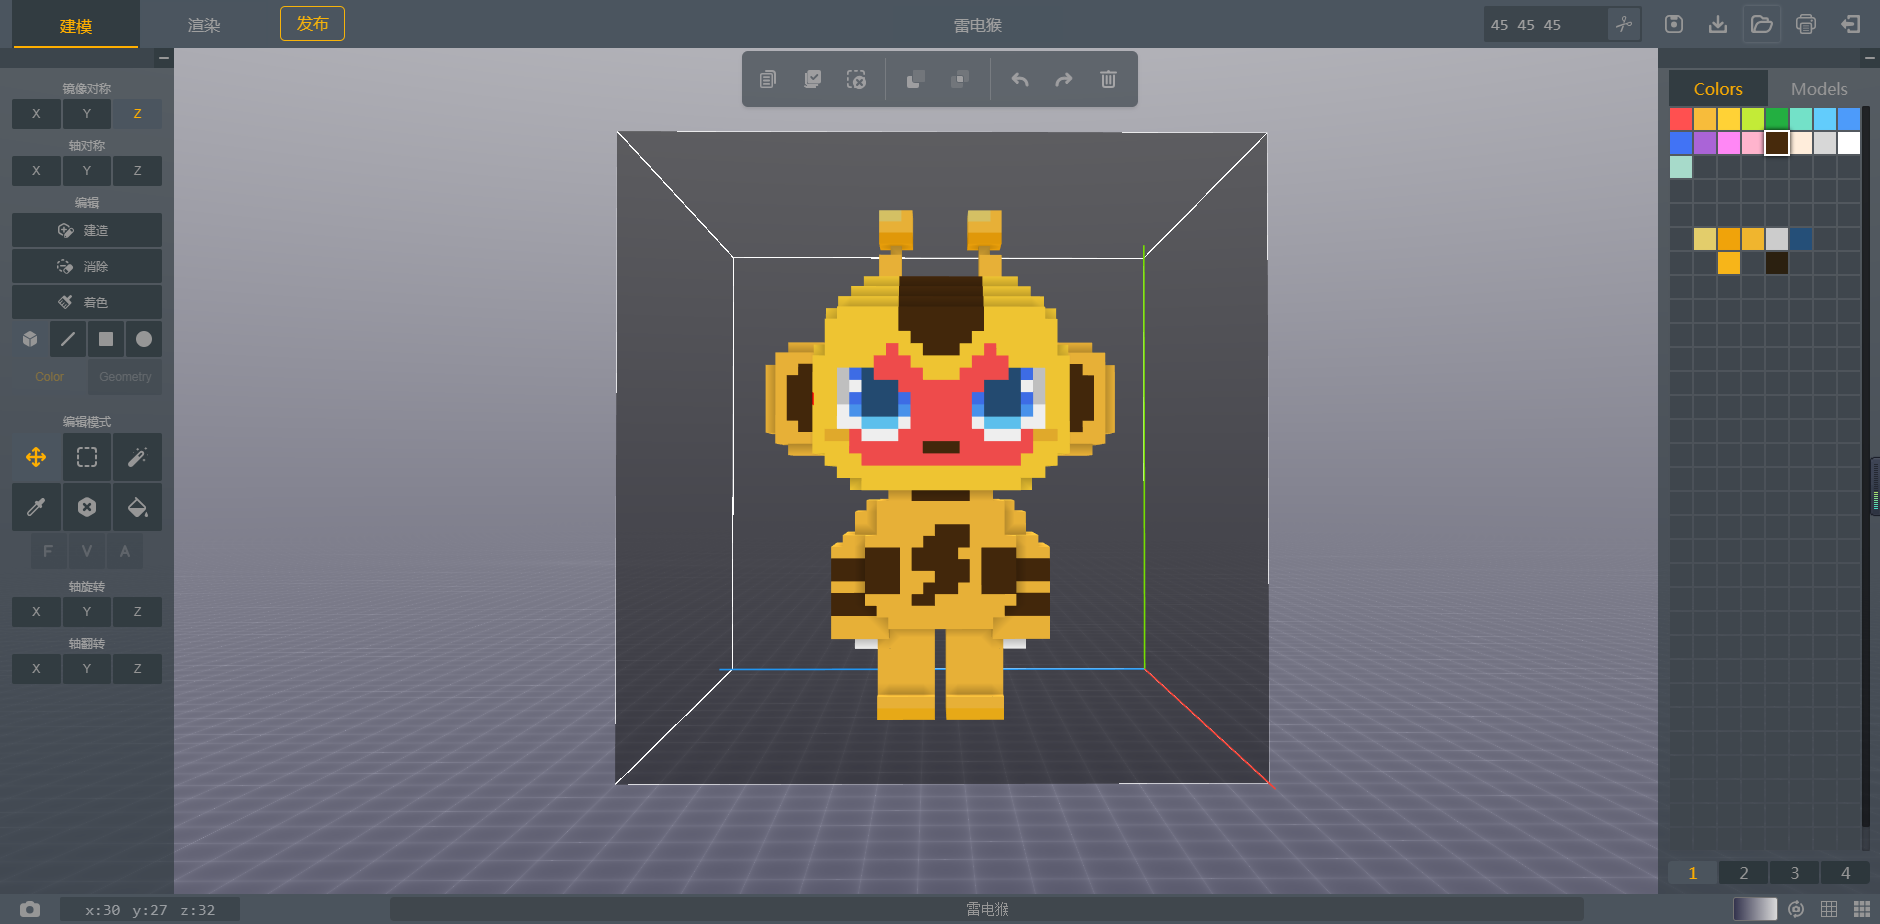The height and width of the screenshot is (924, 1880).
Task: Activate the move edit mode tool
Action: (x=36, y=457)
